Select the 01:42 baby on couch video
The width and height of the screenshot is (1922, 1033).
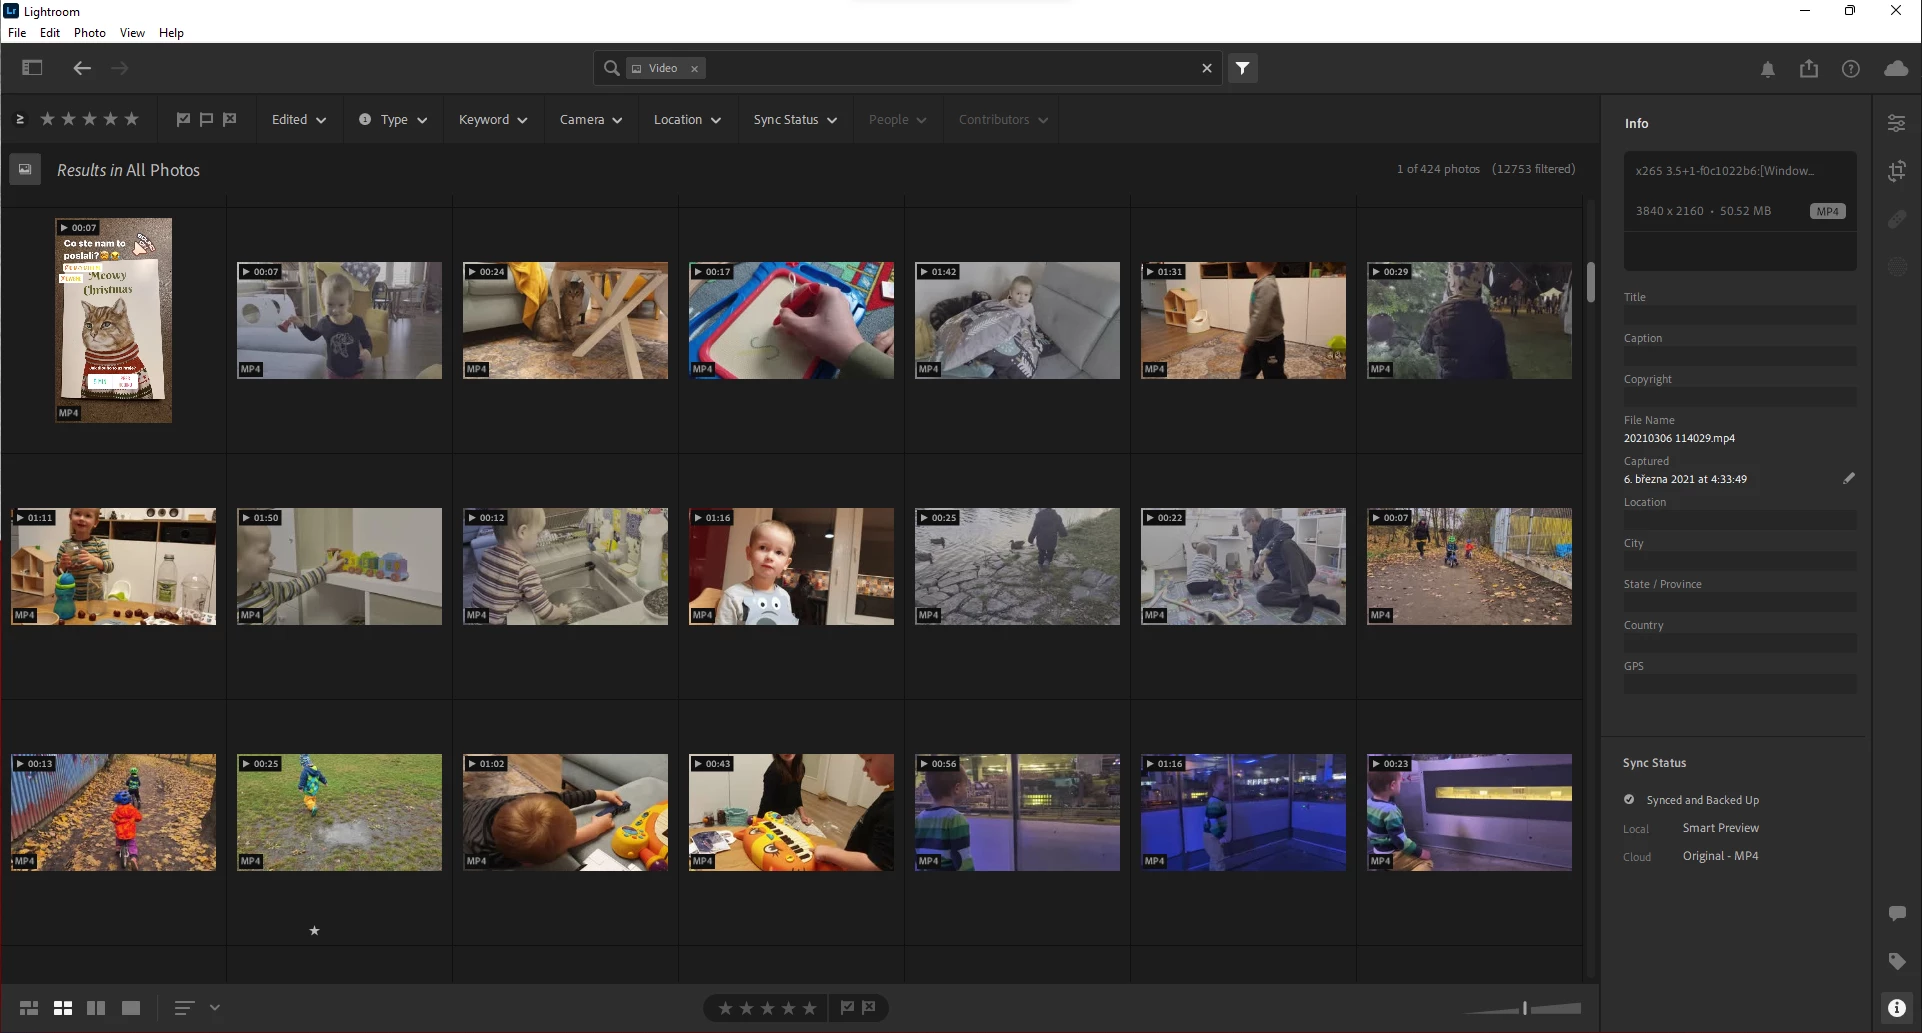point(1017,320)
